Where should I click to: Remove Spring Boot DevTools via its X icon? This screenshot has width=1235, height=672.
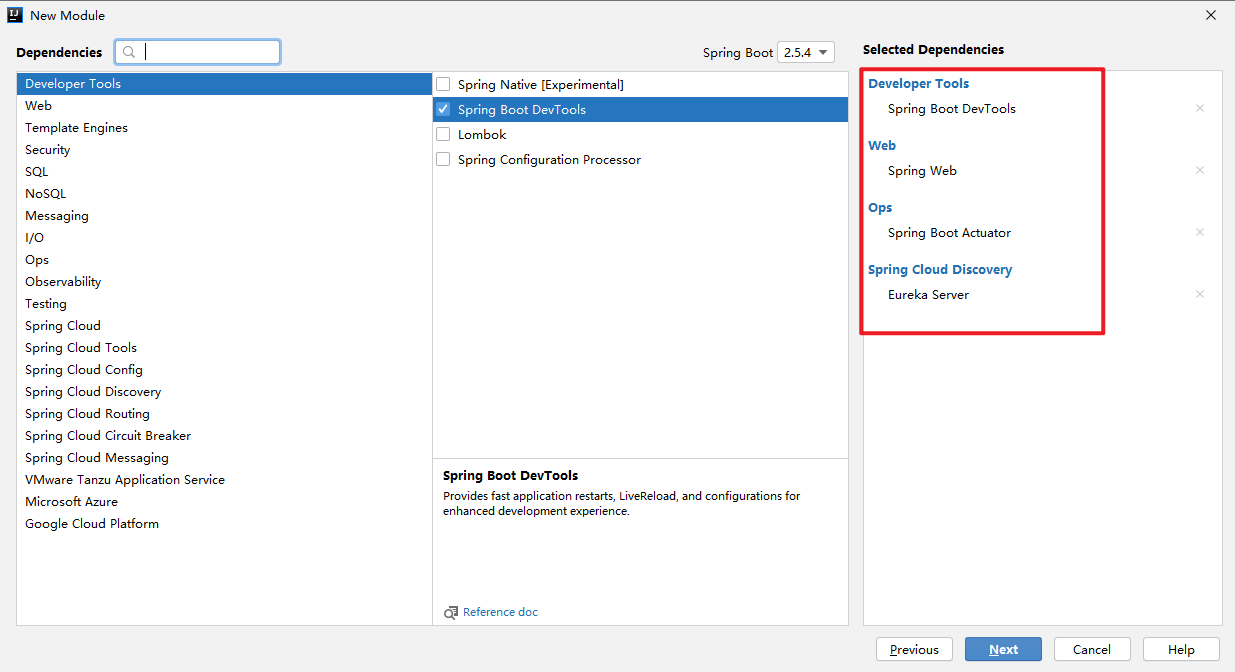1200,108
